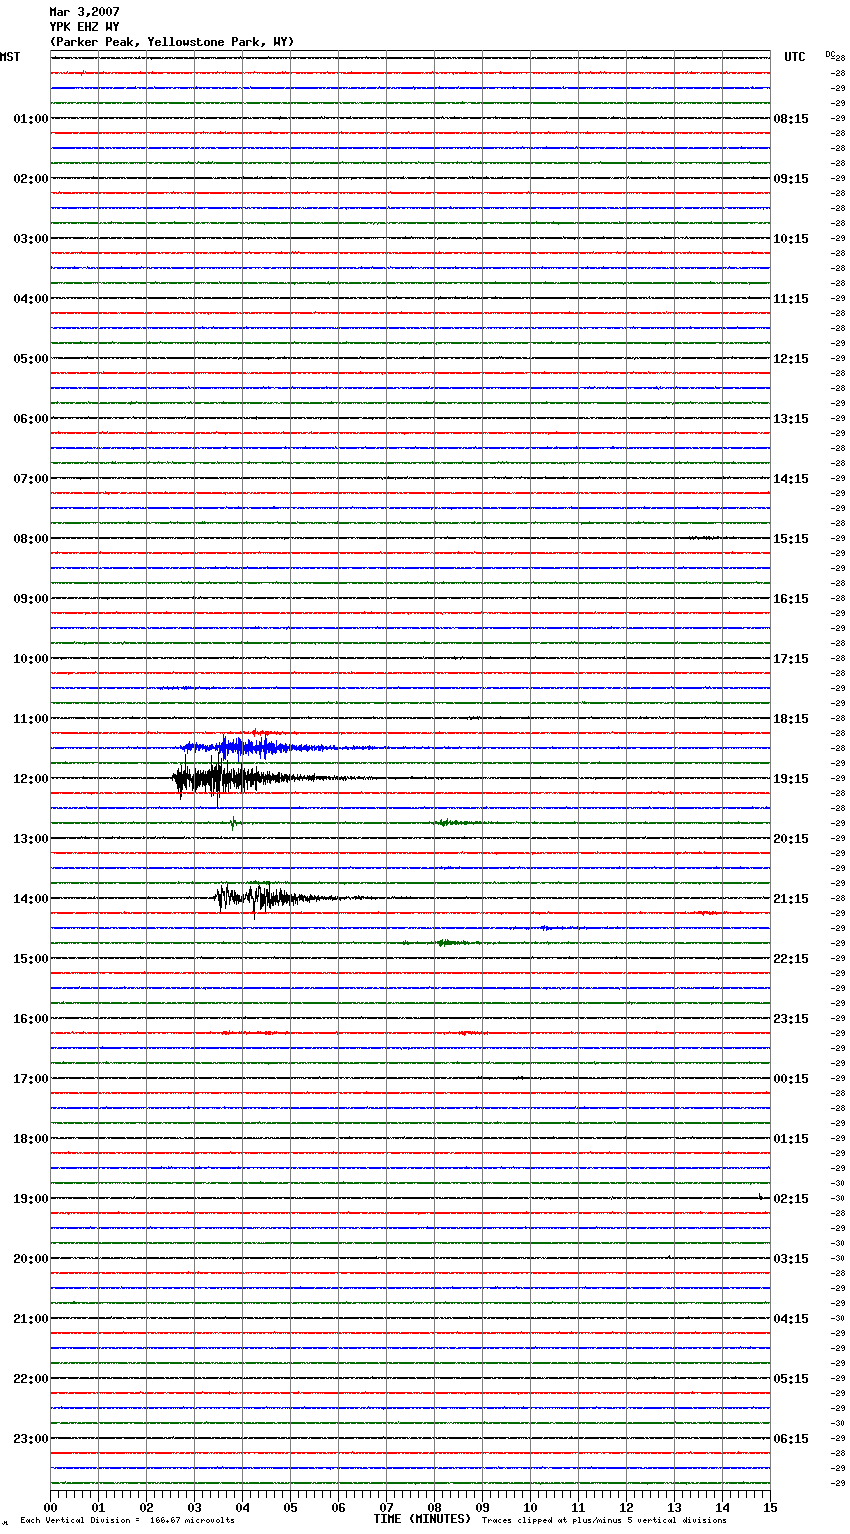Click the 19:15 UTC label
The image size is (850, 1534).
pos(791,779)
